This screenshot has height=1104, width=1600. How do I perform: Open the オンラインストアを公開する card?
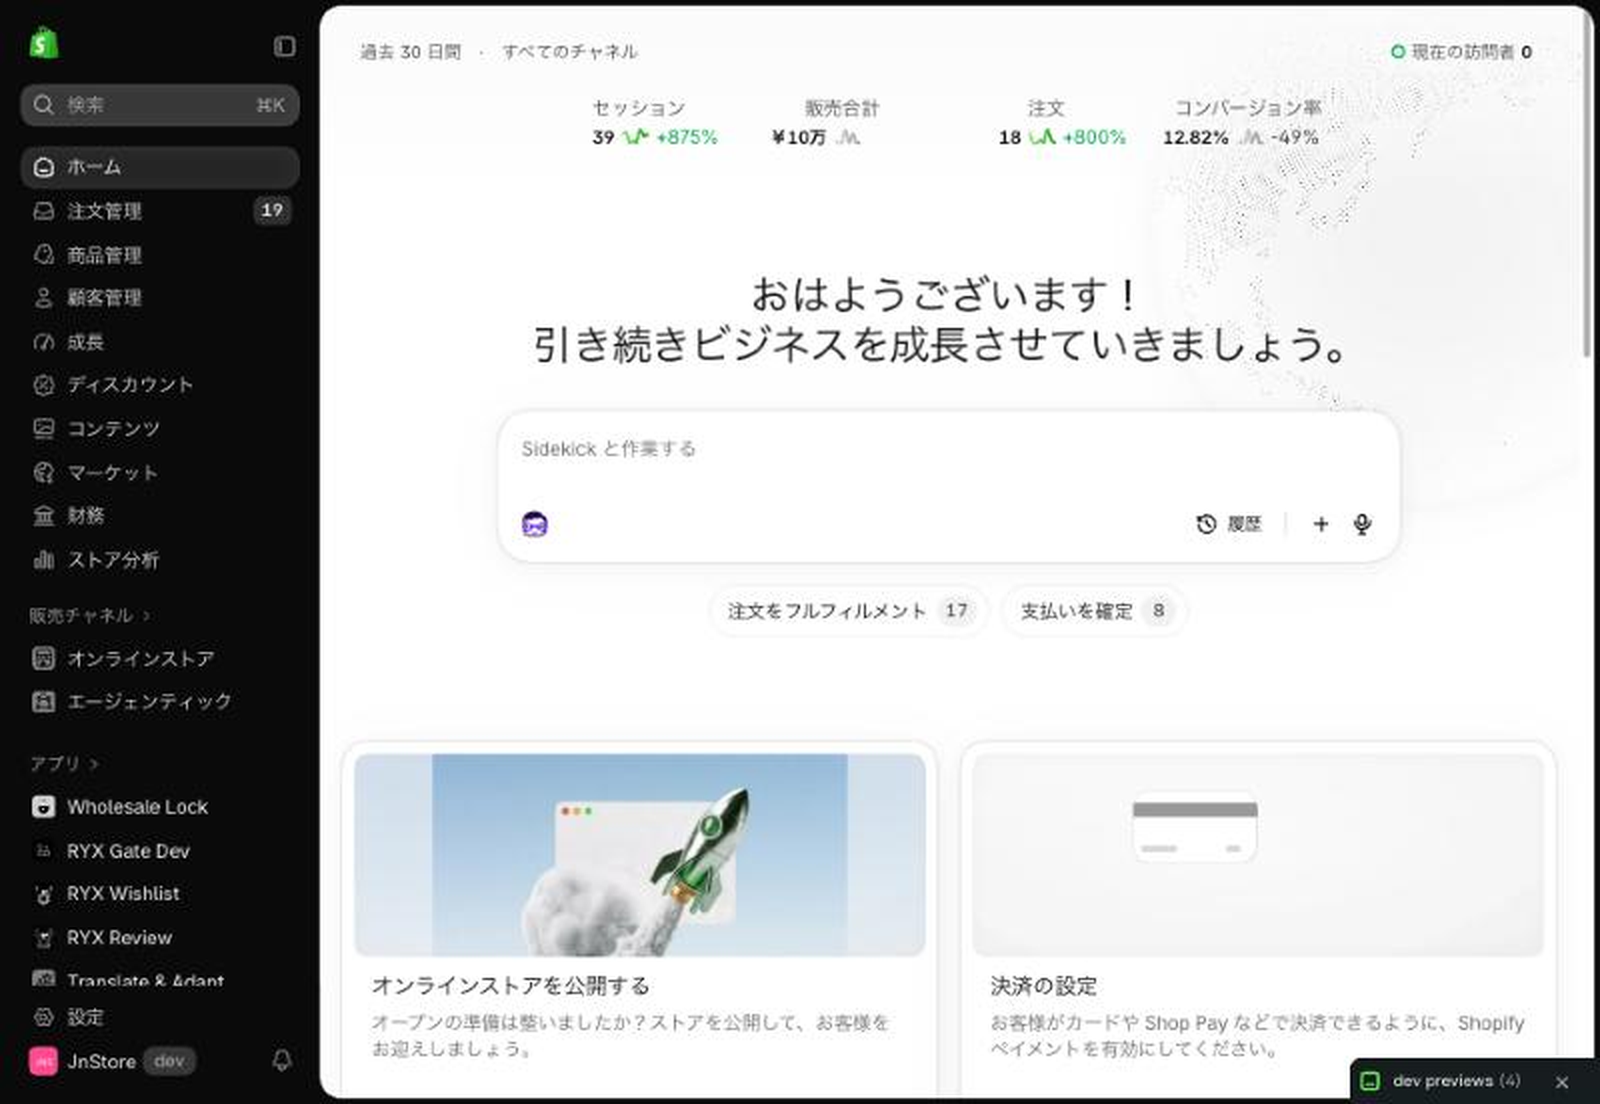640,918
